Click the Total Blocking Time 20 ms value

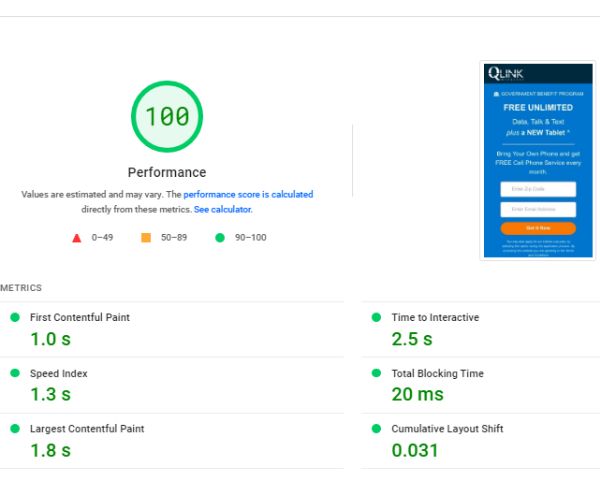[418, 395]
